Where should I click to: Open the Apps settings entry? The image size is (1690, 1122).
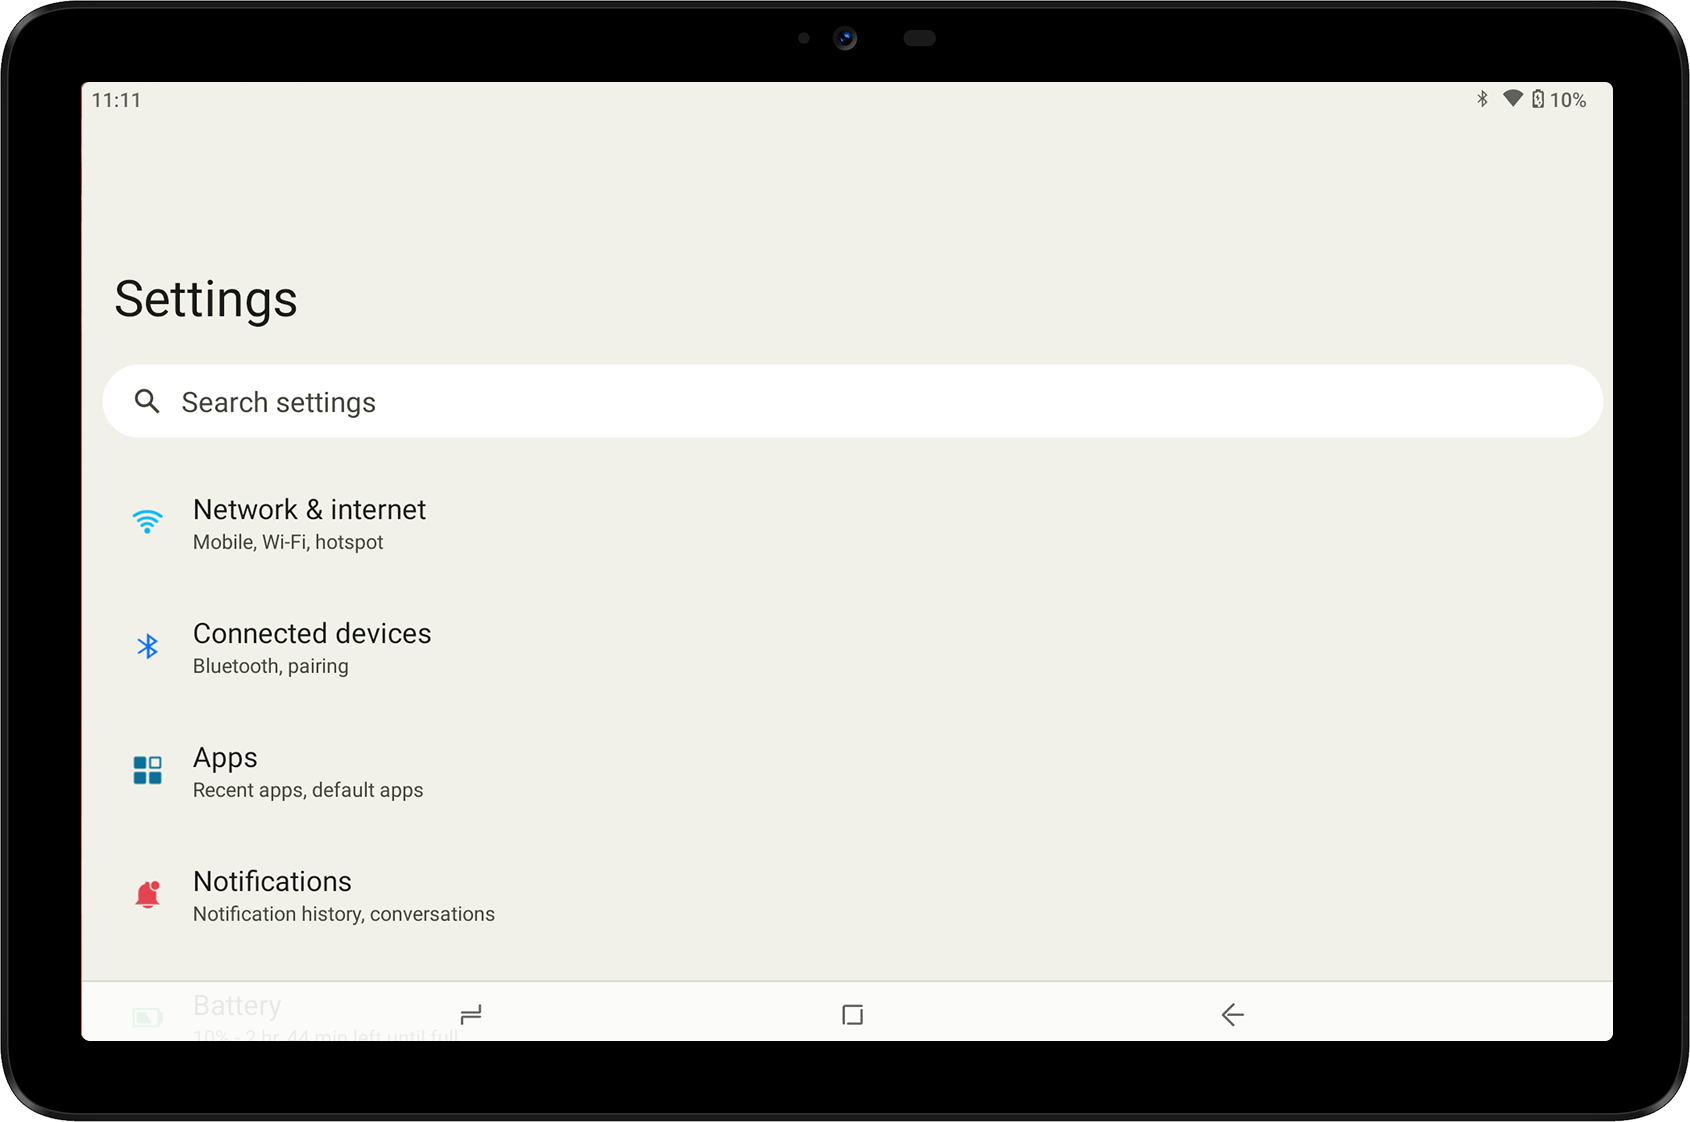[225, 758]
